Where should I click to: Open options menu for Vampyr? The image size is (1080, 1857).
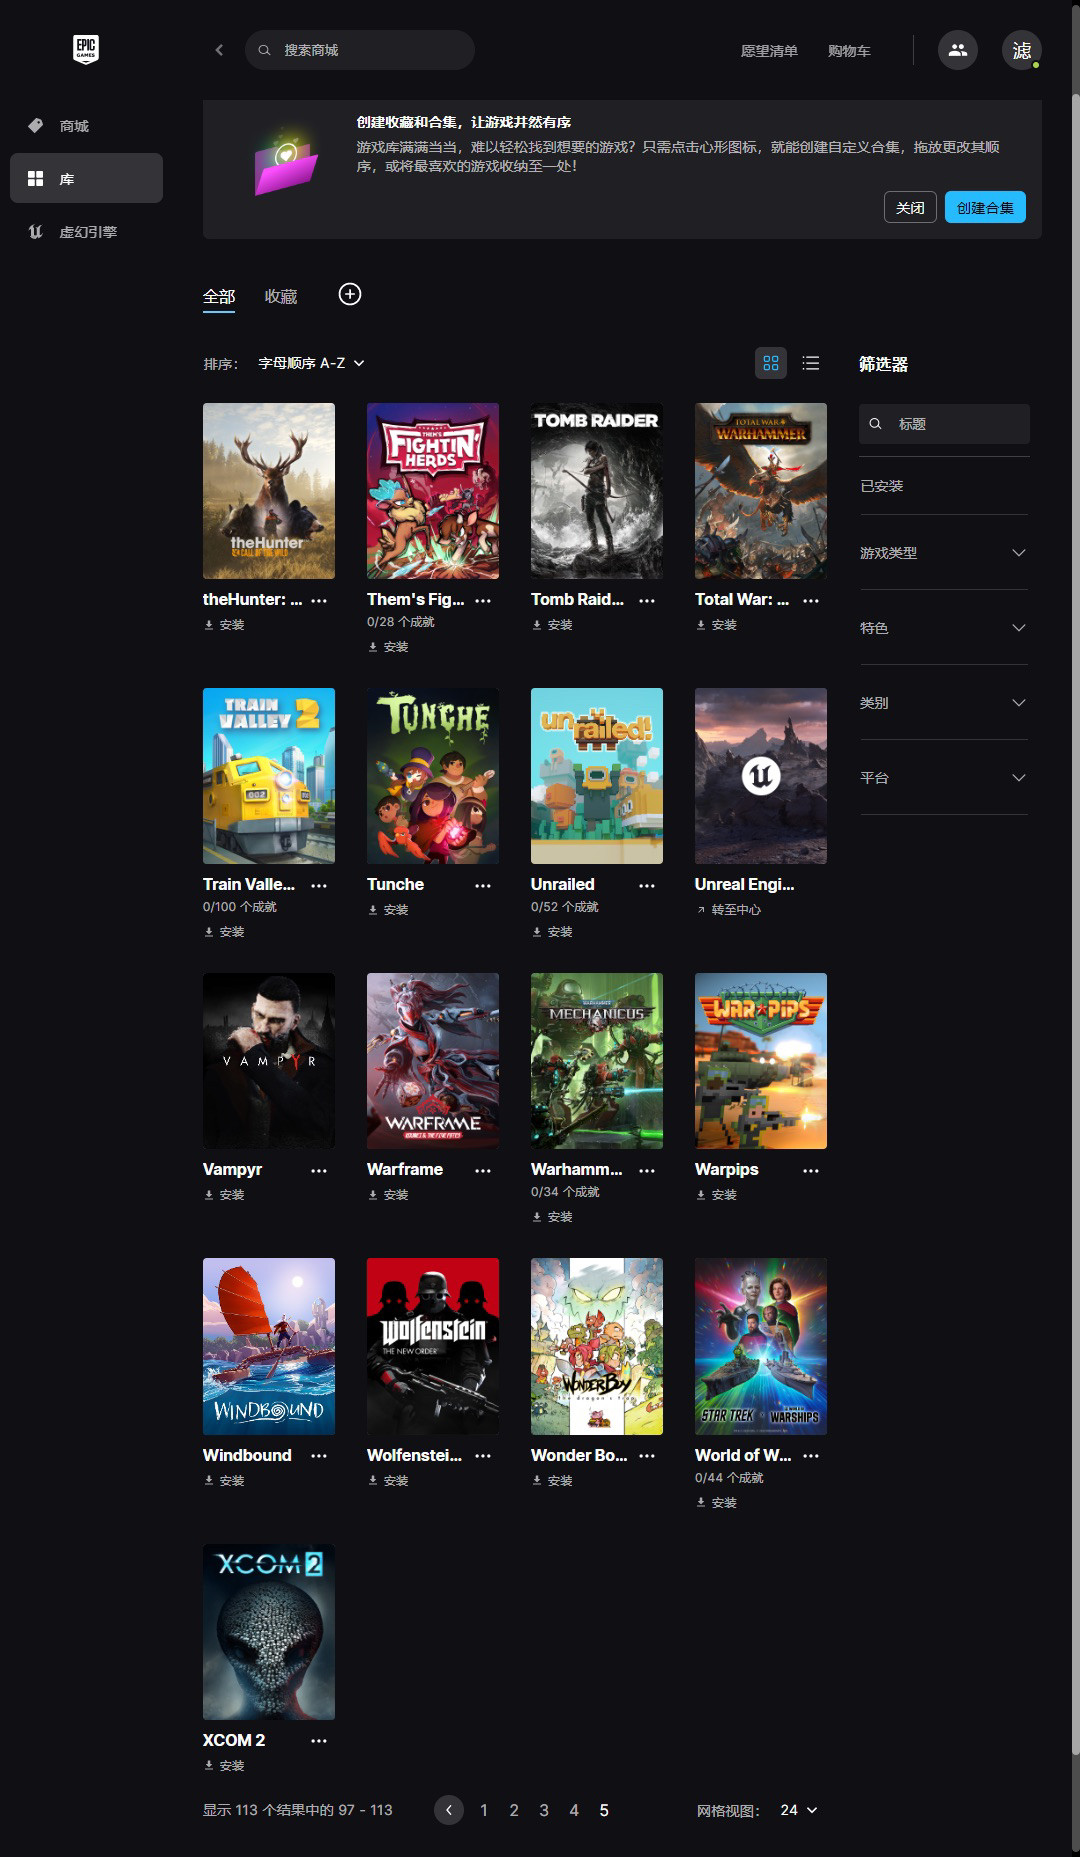[x=319, y=1170]
